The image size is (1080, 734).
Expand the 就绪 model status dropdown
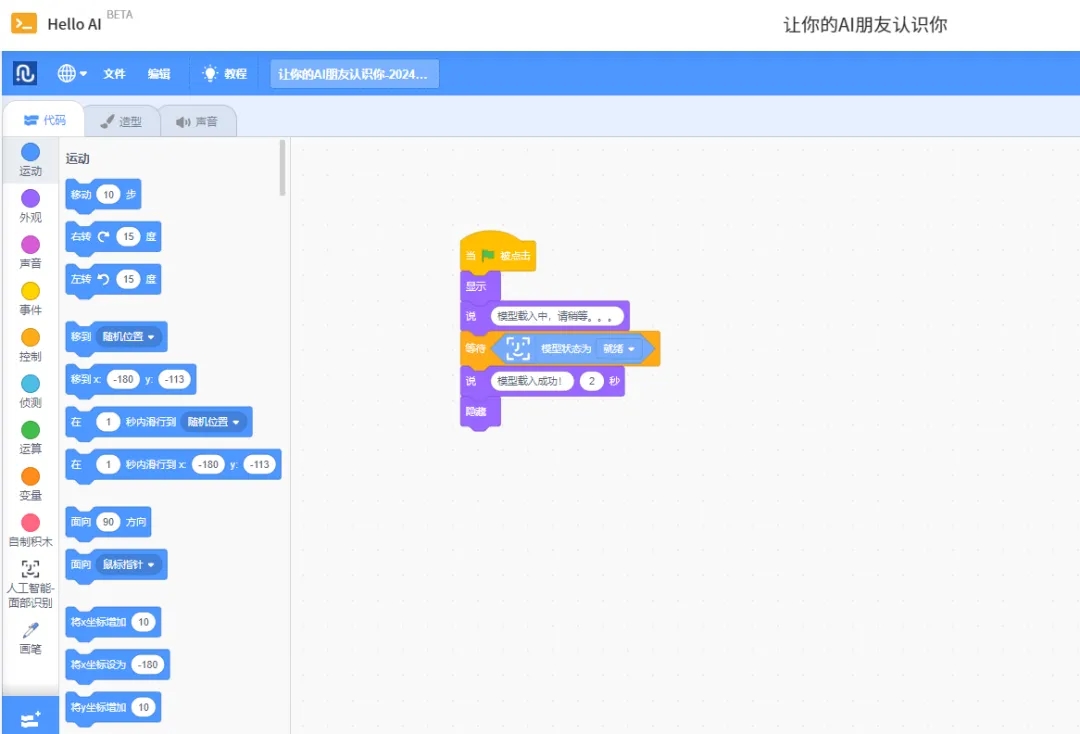pyautogui.click(x=618, y=349)
